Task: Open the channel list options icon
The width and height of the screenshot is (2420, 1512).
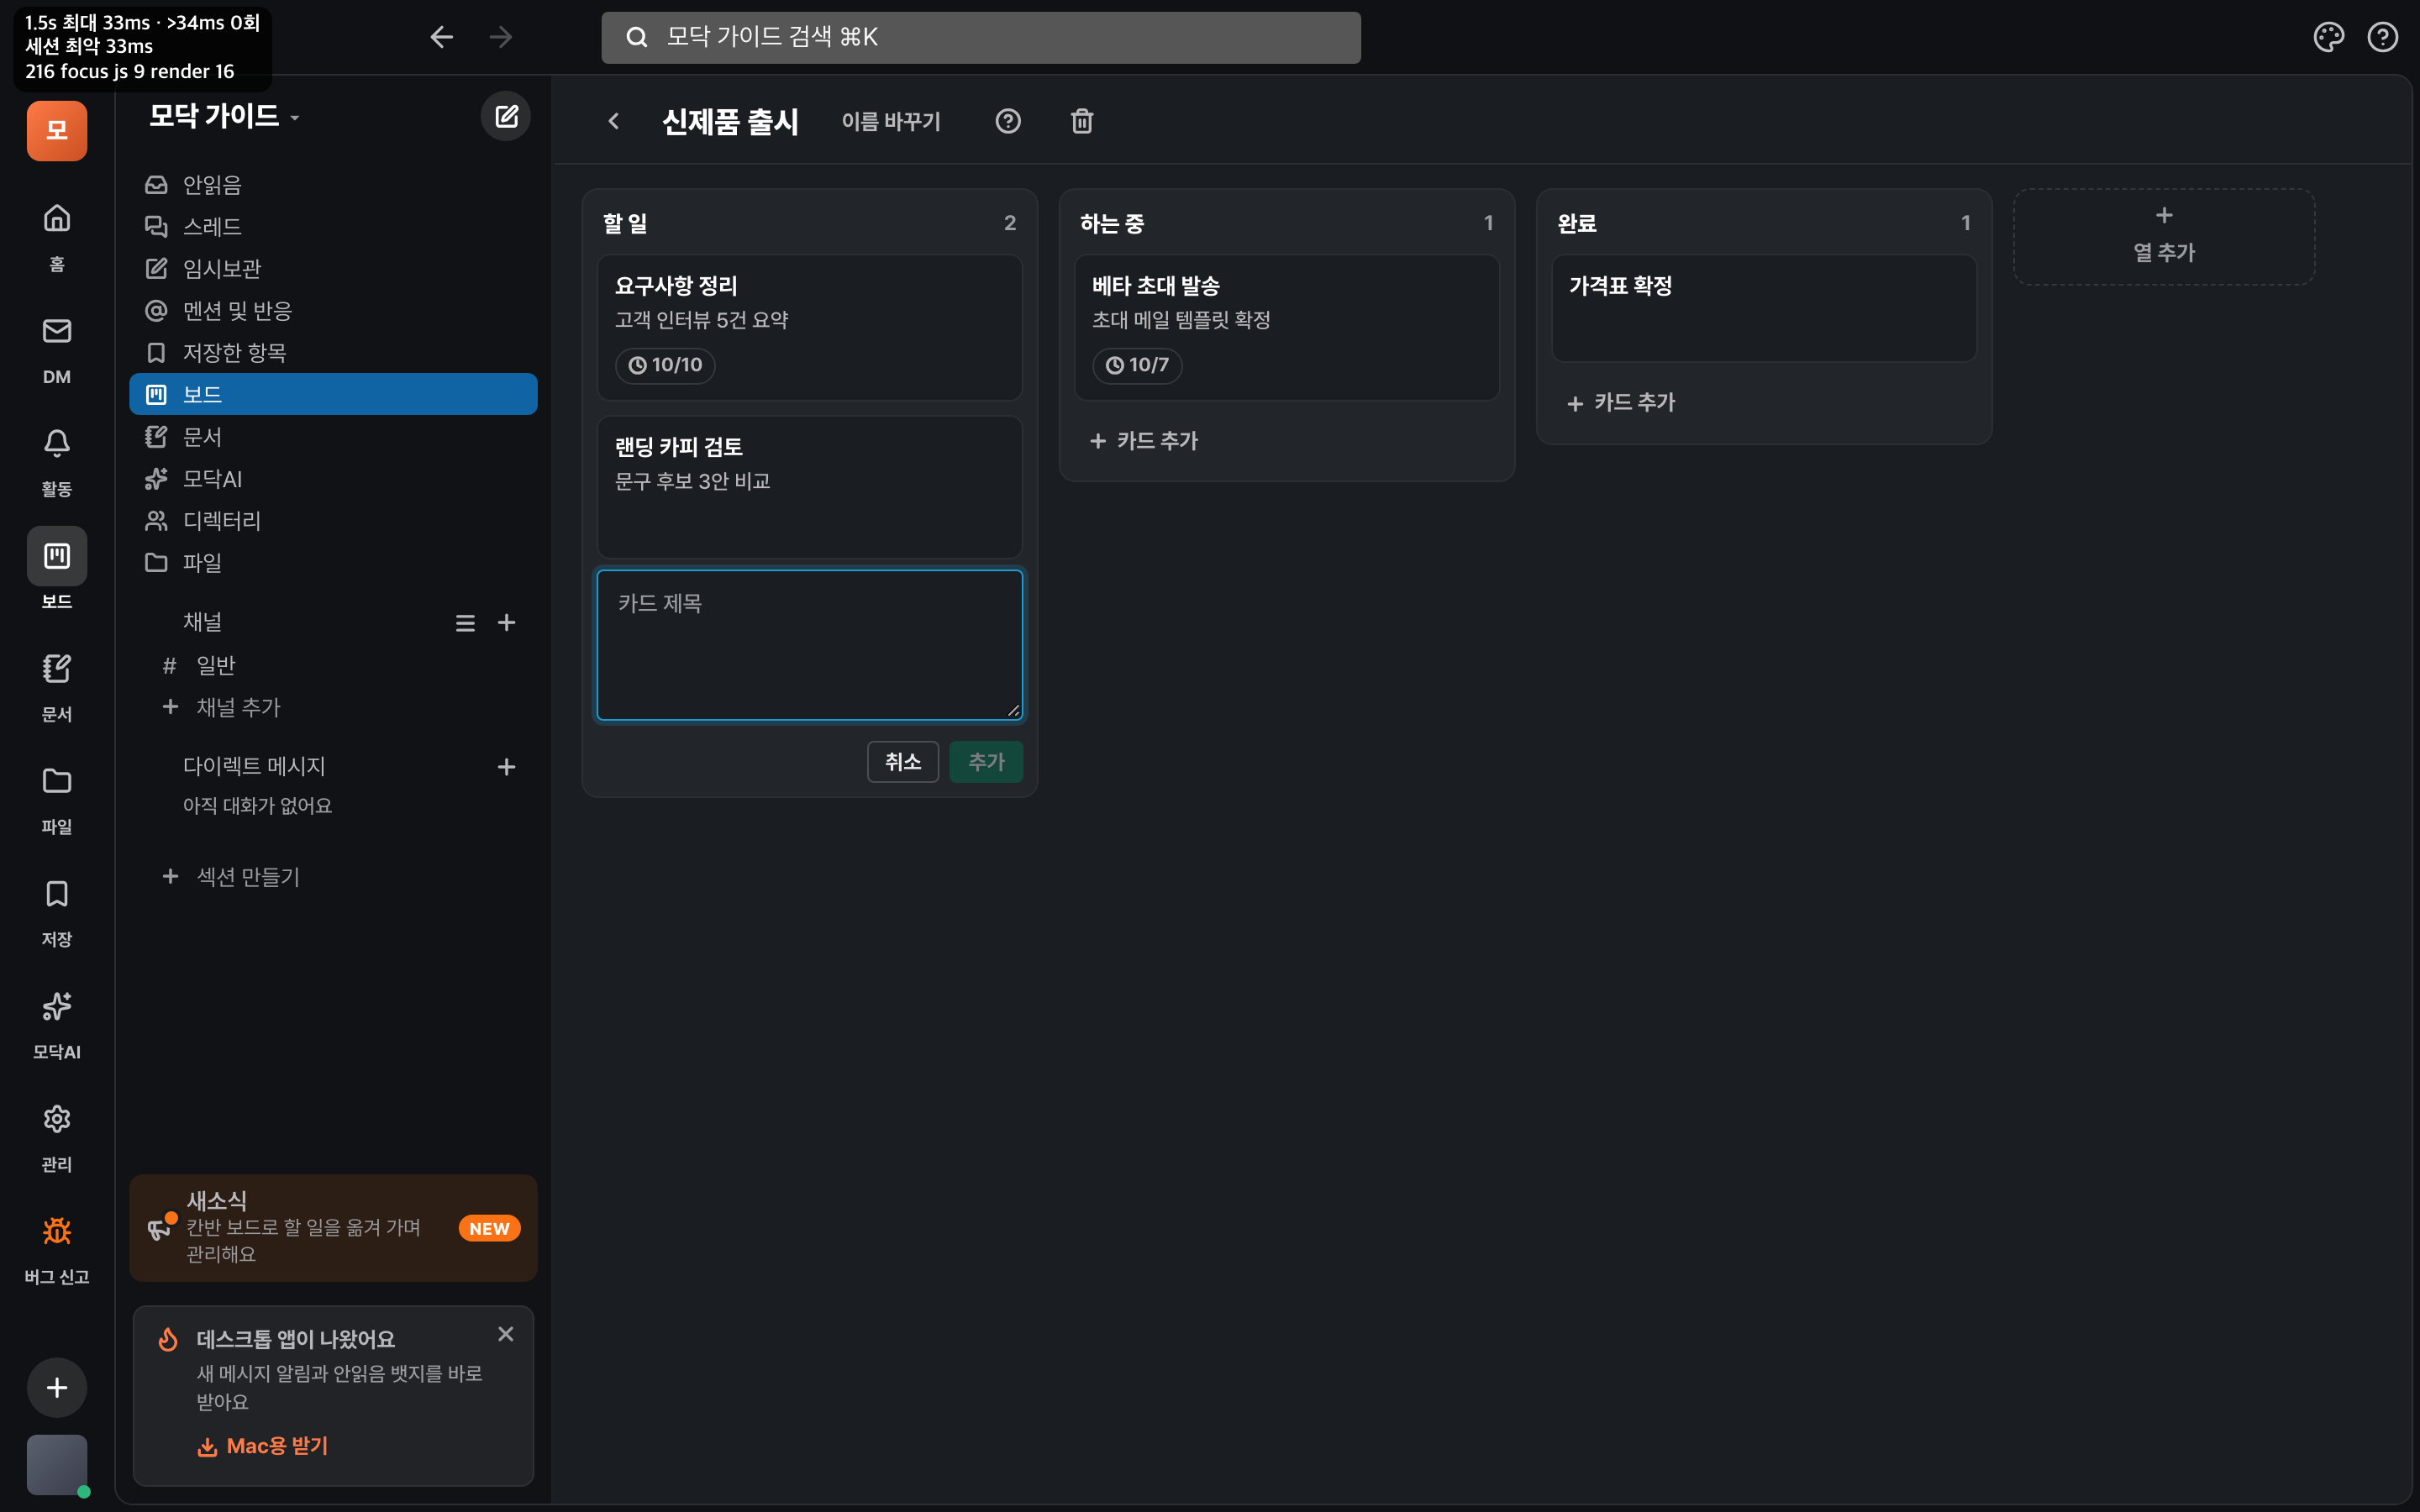Action: 465,623
